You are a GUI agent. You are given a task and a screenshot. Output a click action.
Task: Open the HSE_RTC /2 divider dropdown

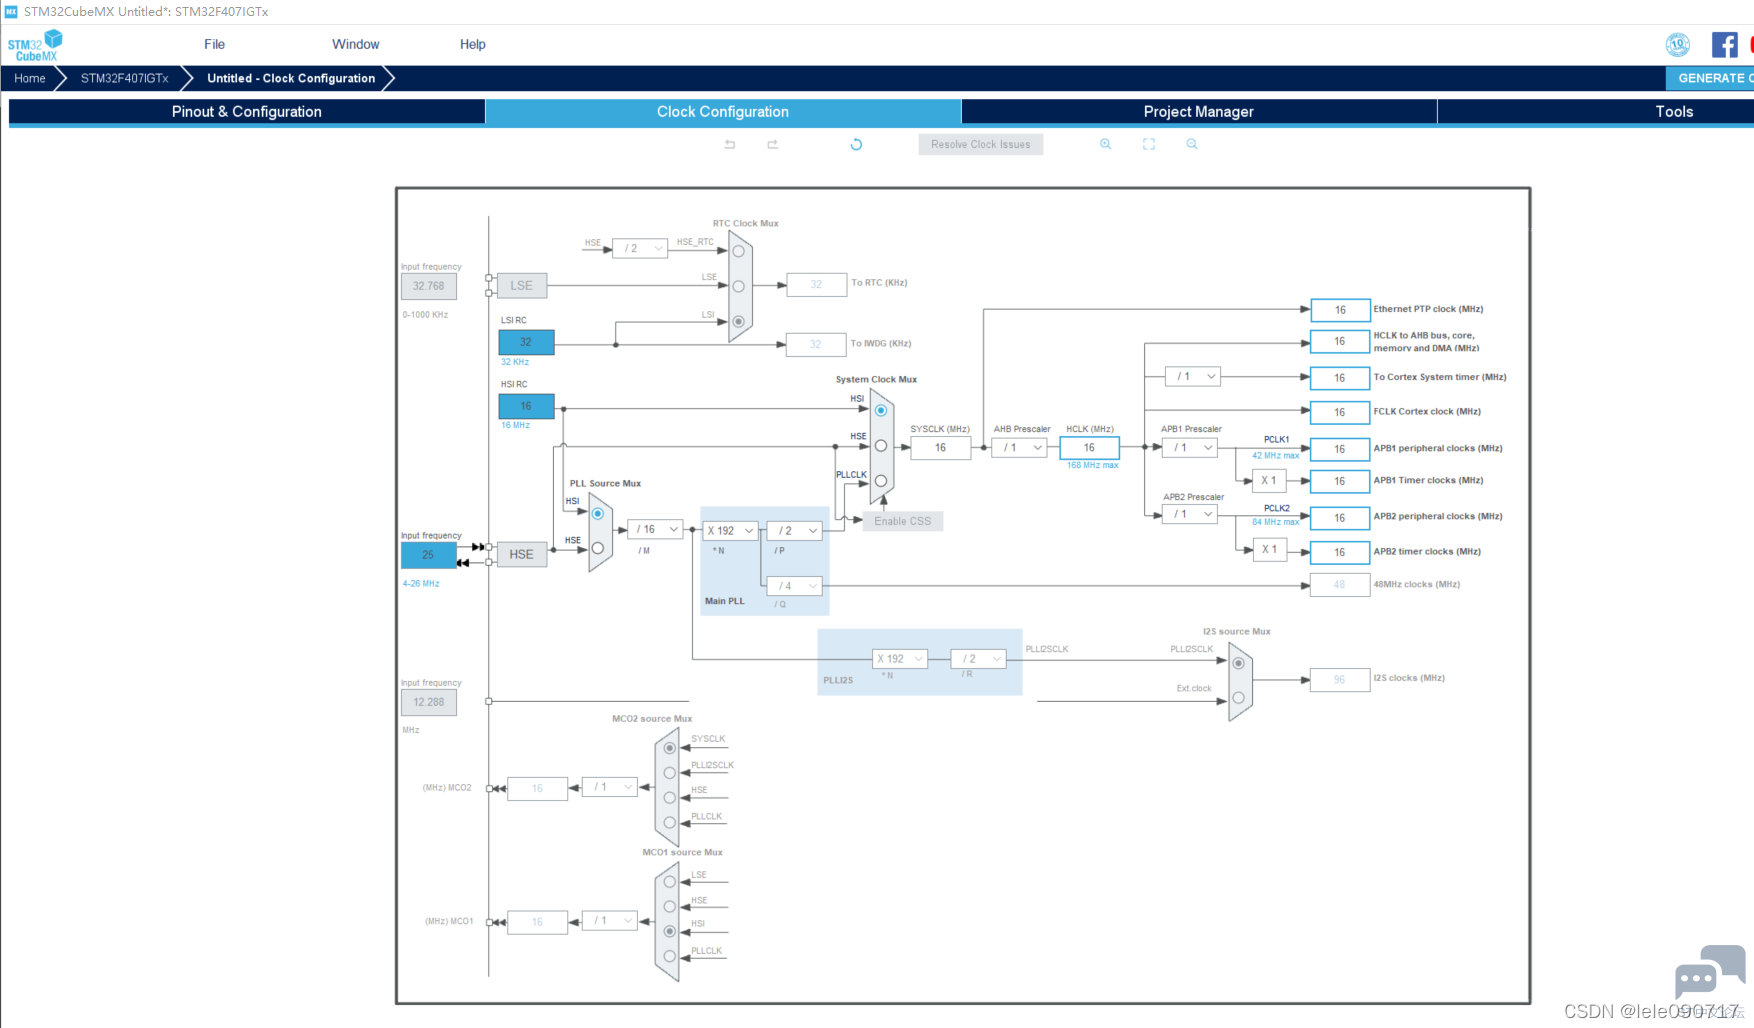tap(640, 248)
